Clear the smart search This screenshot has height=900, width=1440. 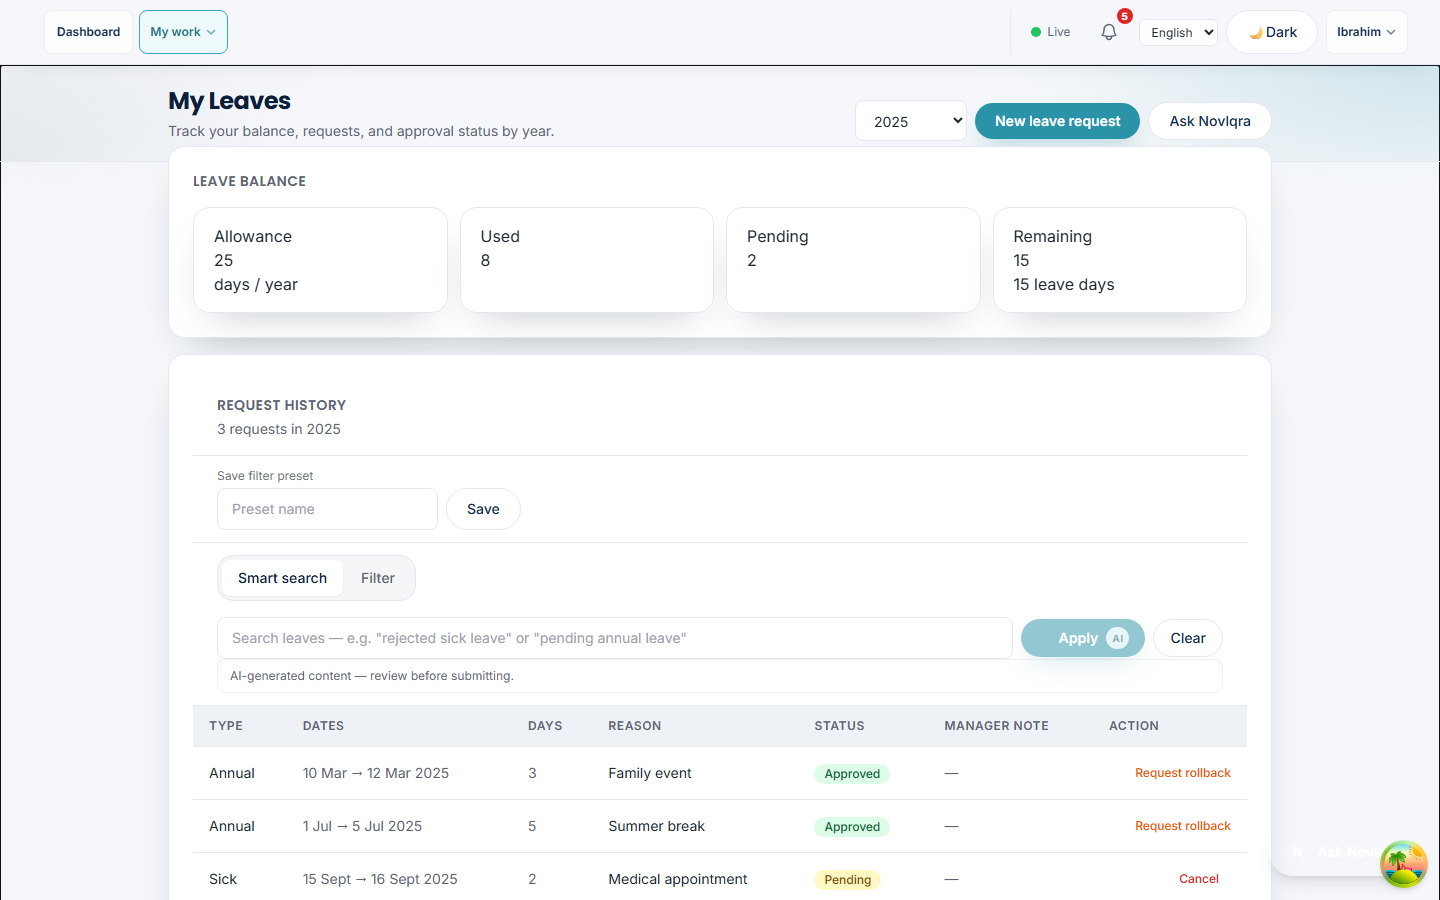tap(1188, 638)
